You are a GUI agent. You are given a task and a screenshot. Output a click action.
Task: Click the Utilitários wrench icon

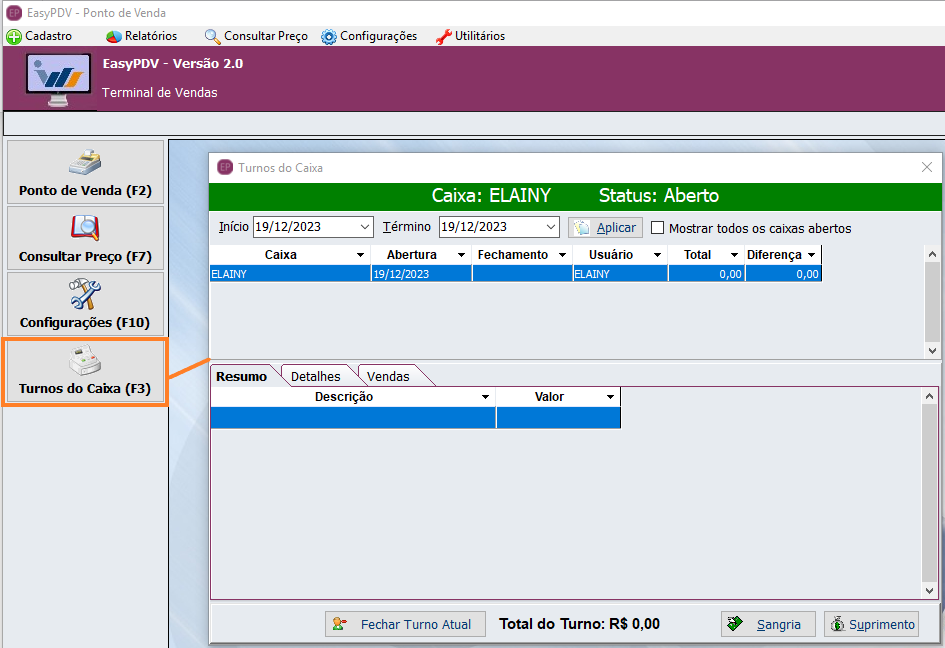coord(444,36)
